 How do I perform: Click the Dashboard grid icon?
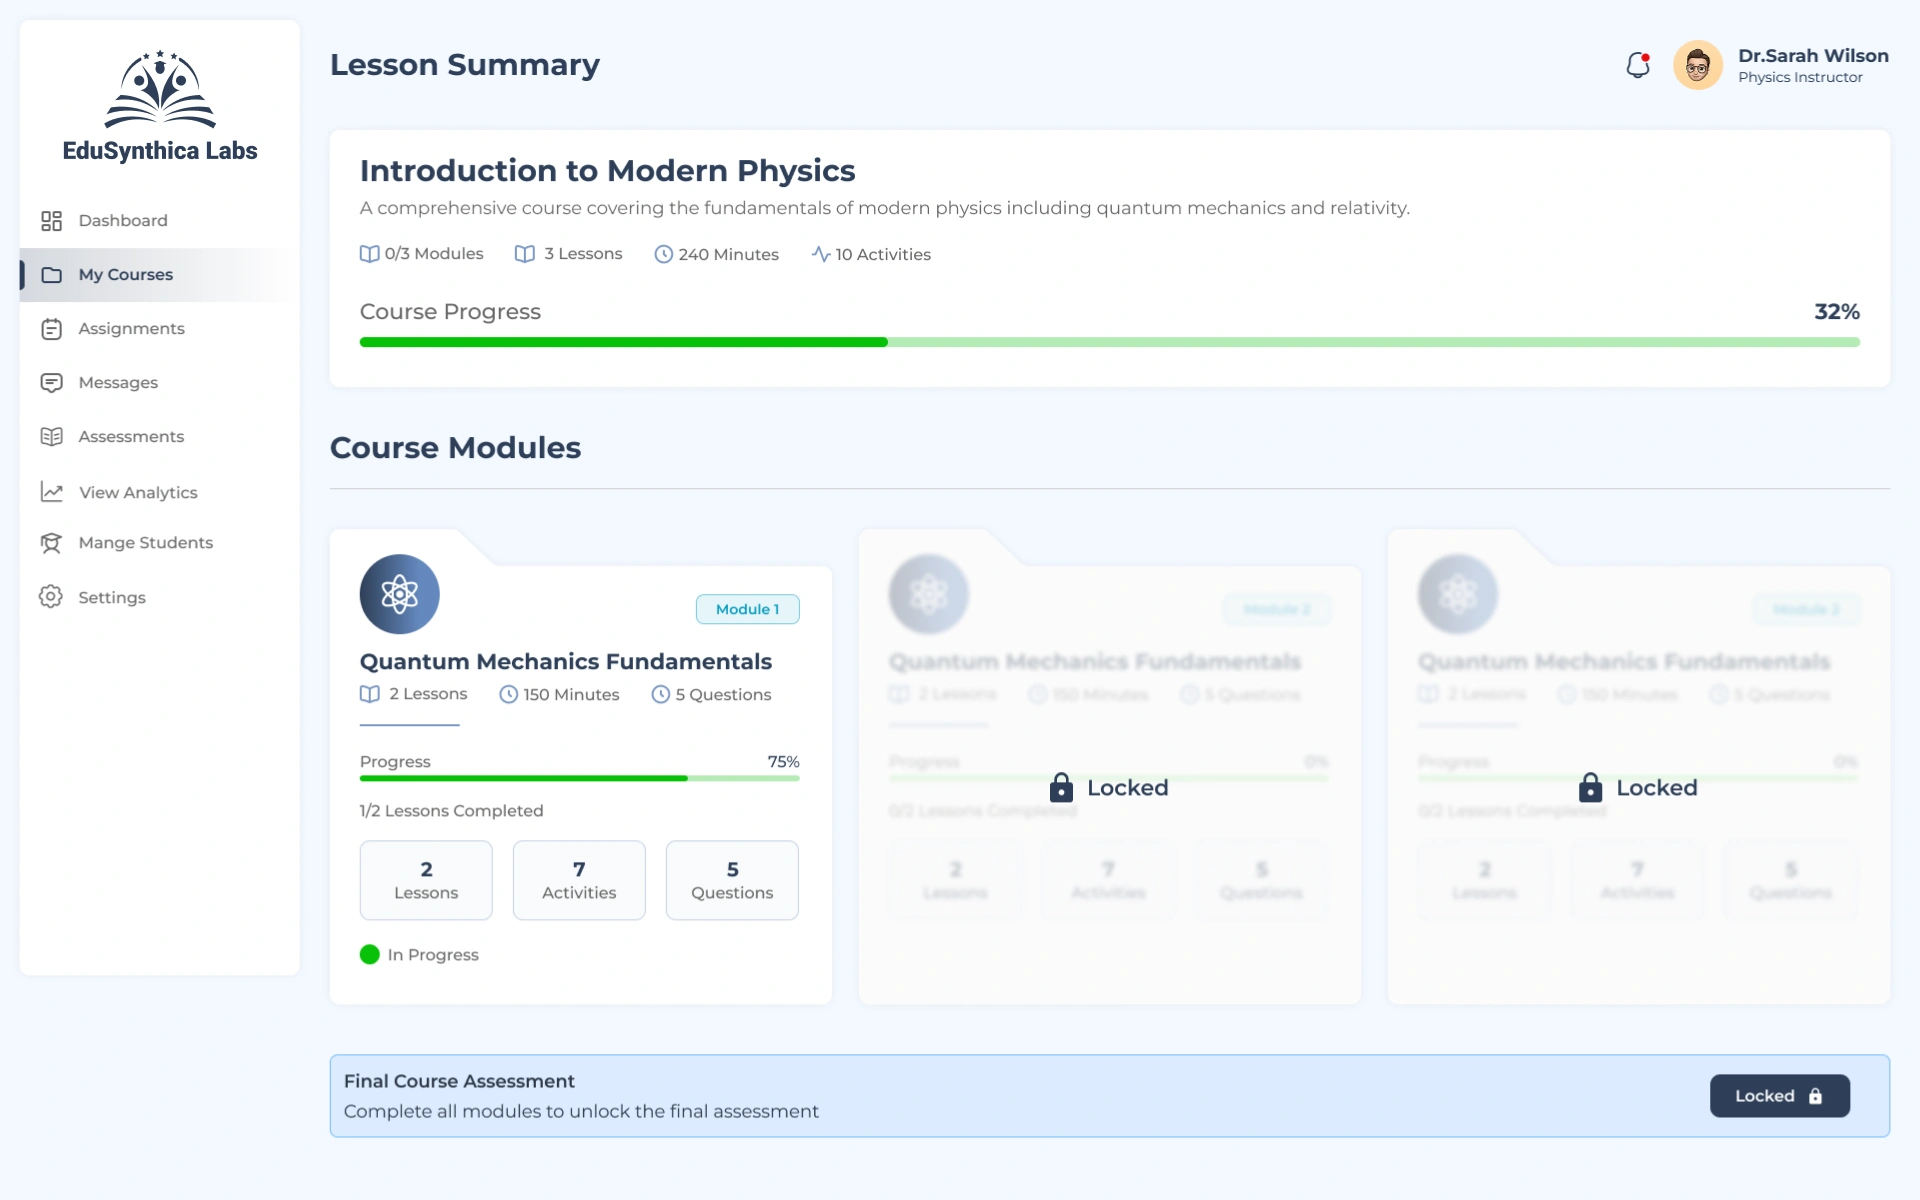[51, 220]
